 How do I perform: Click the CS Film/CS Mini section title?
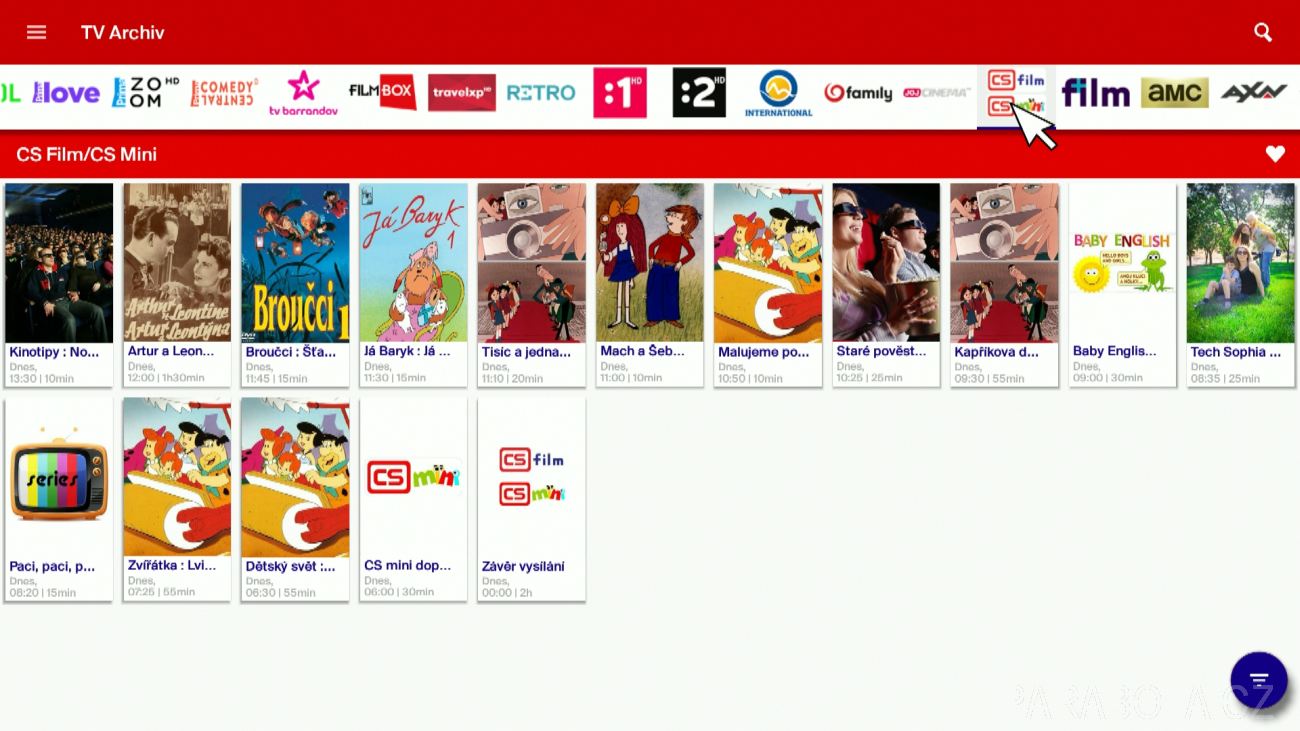87,154
